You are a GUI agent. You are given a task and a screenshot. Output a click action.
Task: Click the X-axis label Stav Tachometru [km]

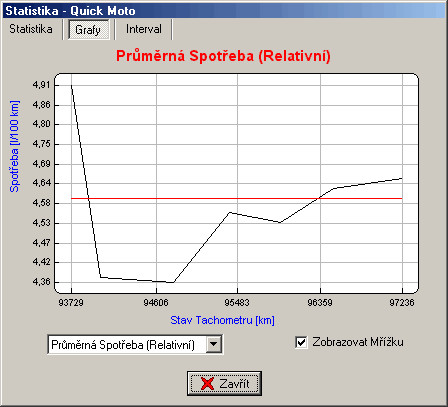coord(222,320)
